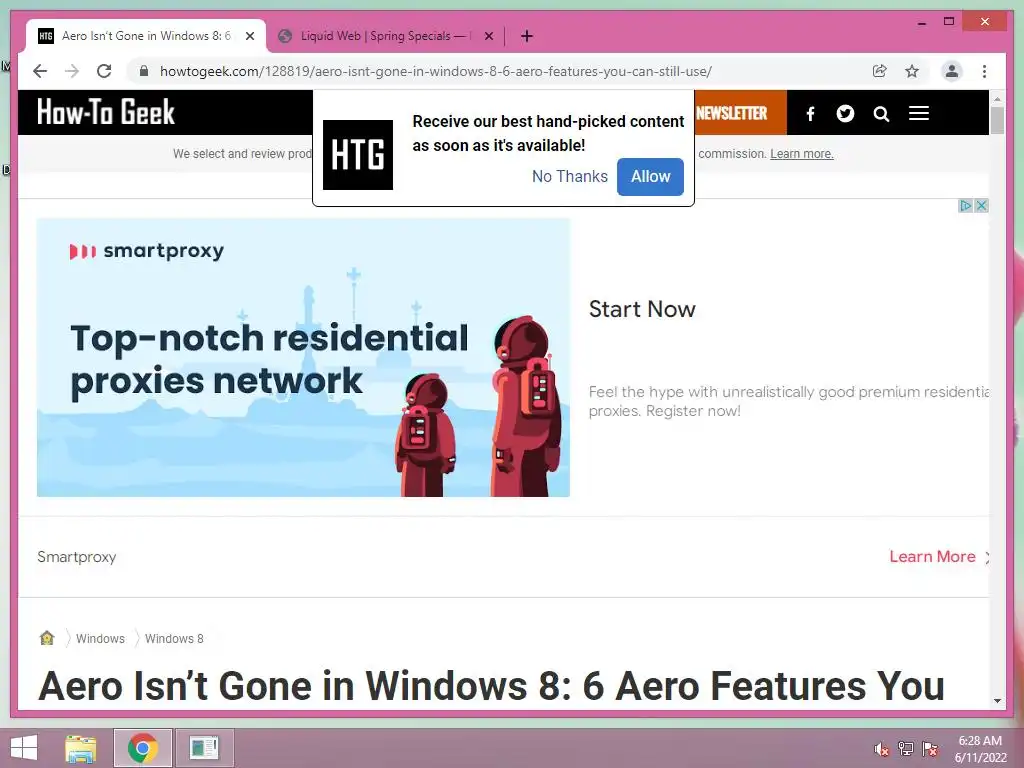
Task: Click the How-To Geek logo
Action: coord(106,112)
